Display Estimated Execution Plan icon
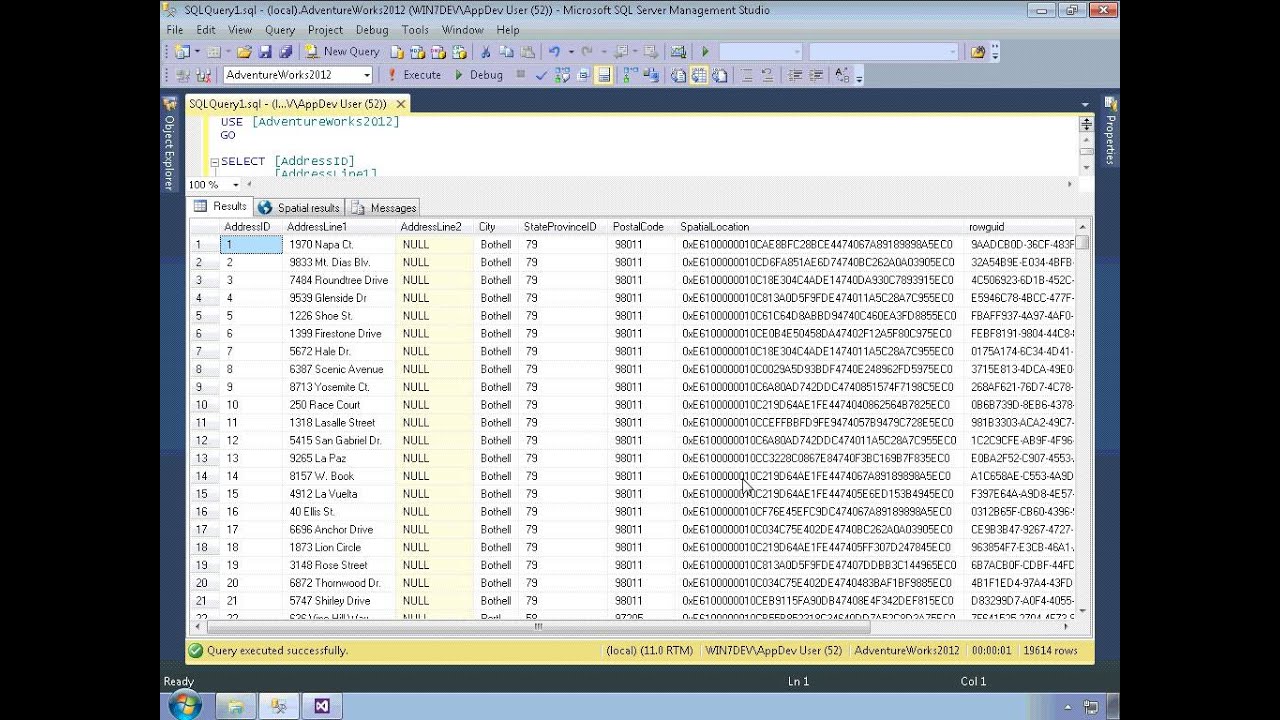The height and width of the screenshot is (720, 1280). 562,75
